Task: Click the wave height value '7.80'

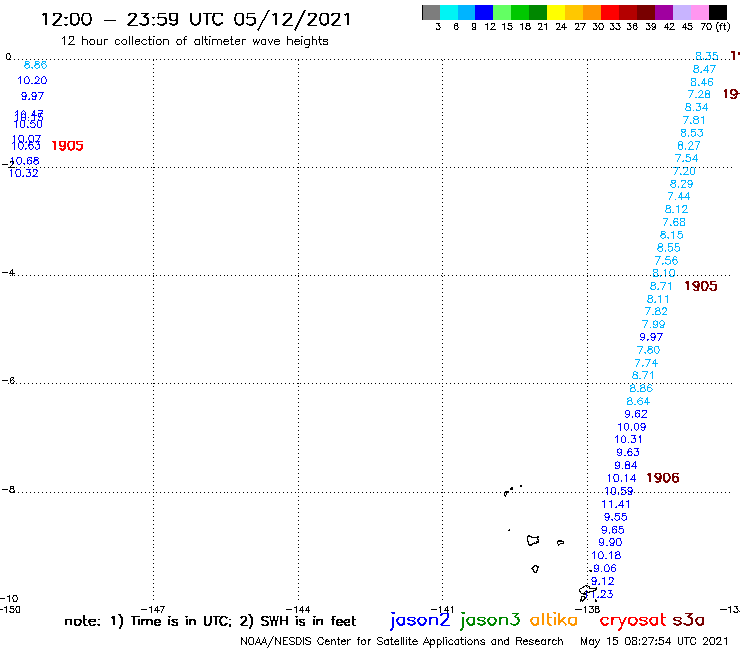Action: 648,350
